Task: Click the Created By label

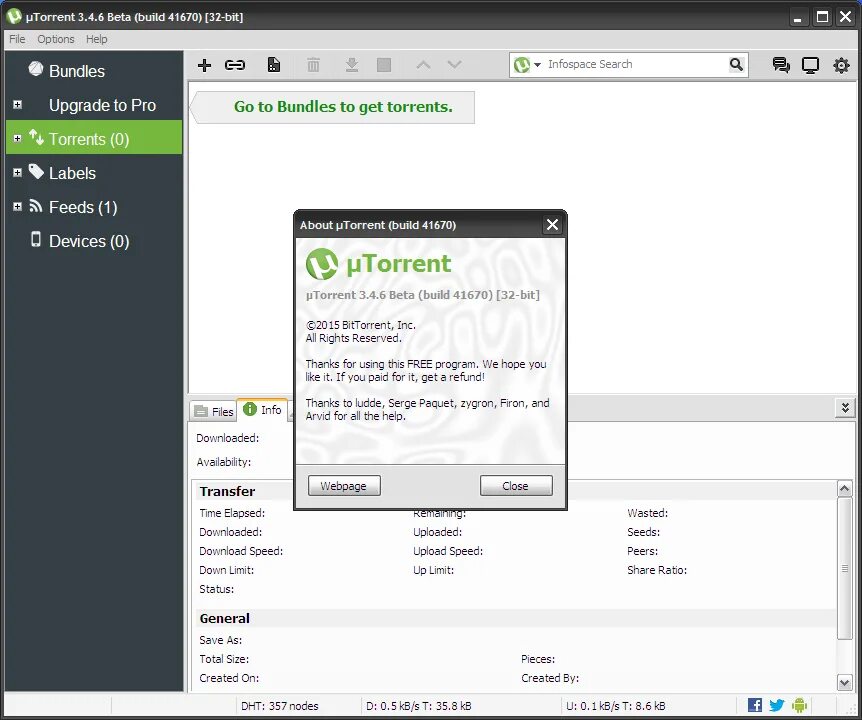Action: pos(550,678)
